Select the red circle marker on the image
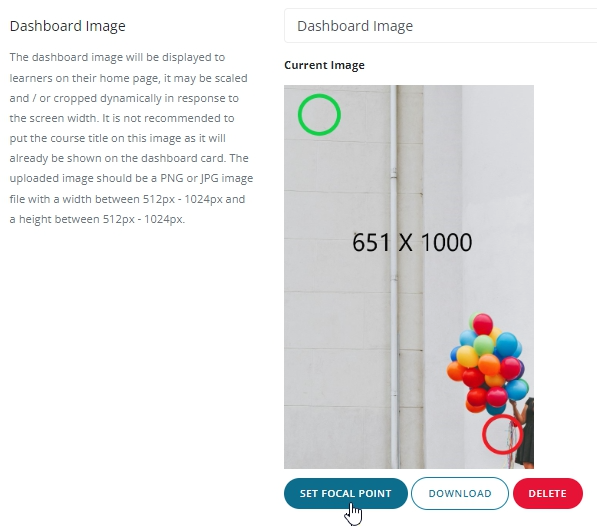Image resolution: width=597 pixels, height=529 pixels. pyautogui.click(x=502, y=434)
